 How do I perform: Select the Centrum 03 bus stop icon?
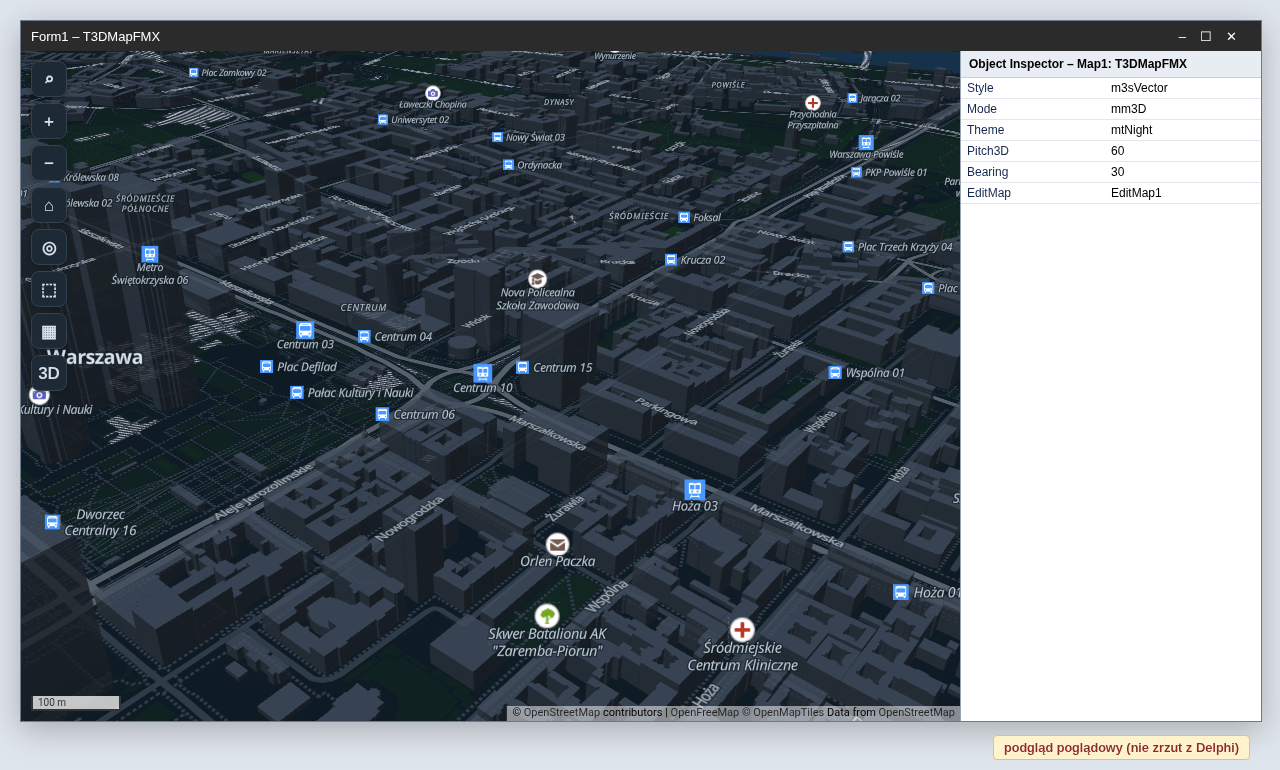click(x=305, y=330)
